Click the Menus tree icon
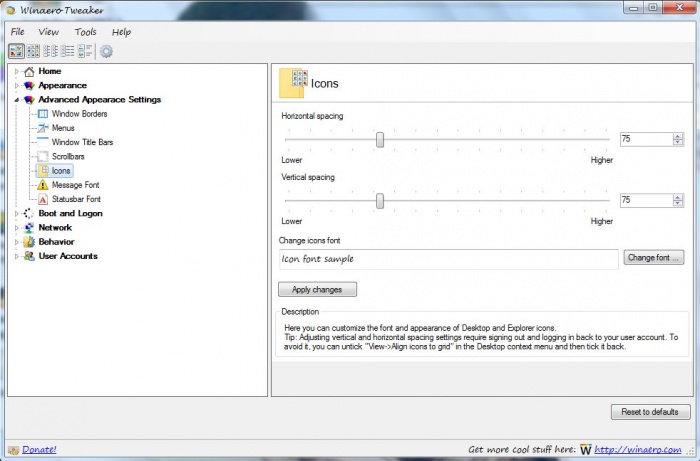The image size is (700, 461). tap(43, 128)
